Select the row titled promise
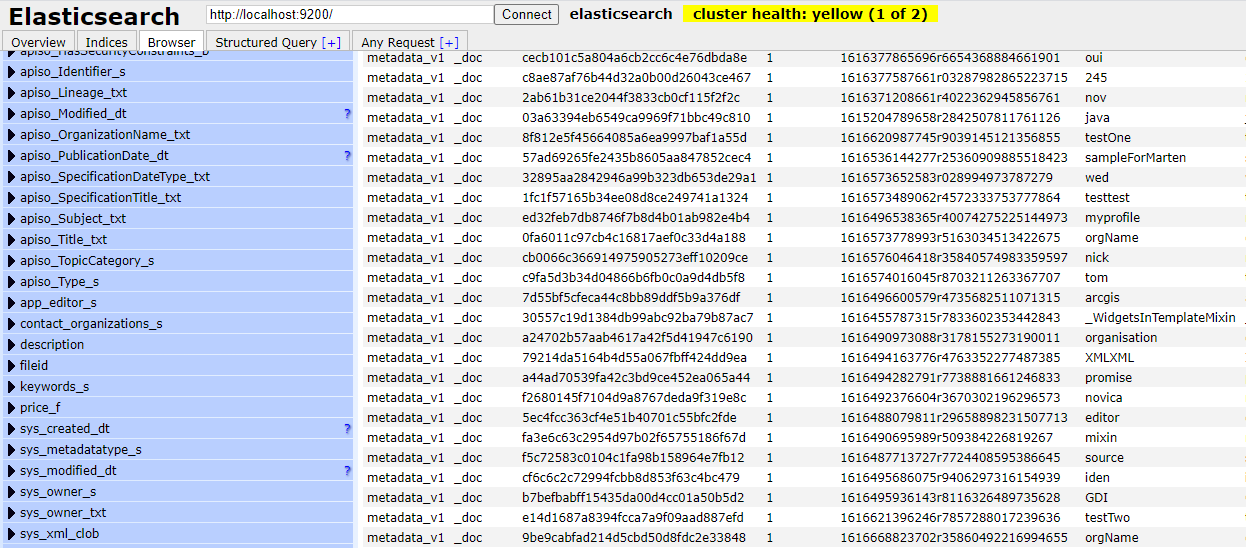1246x548 pixels. pos(803,378)
